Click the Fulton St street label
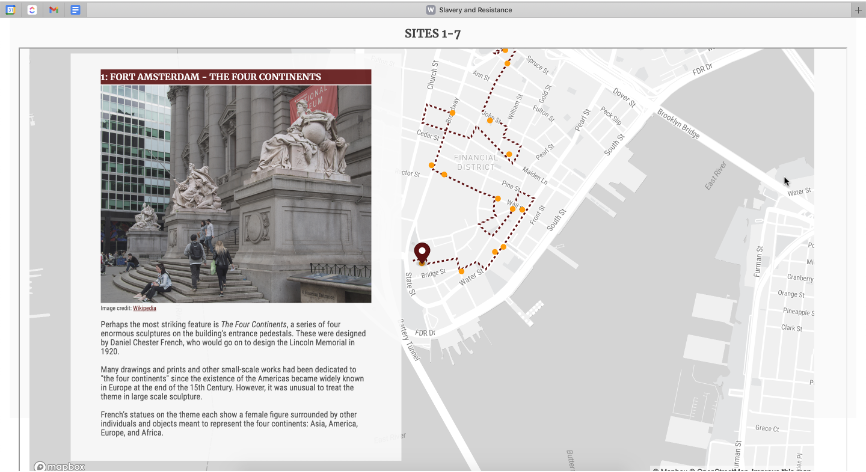 coord(543,113)
